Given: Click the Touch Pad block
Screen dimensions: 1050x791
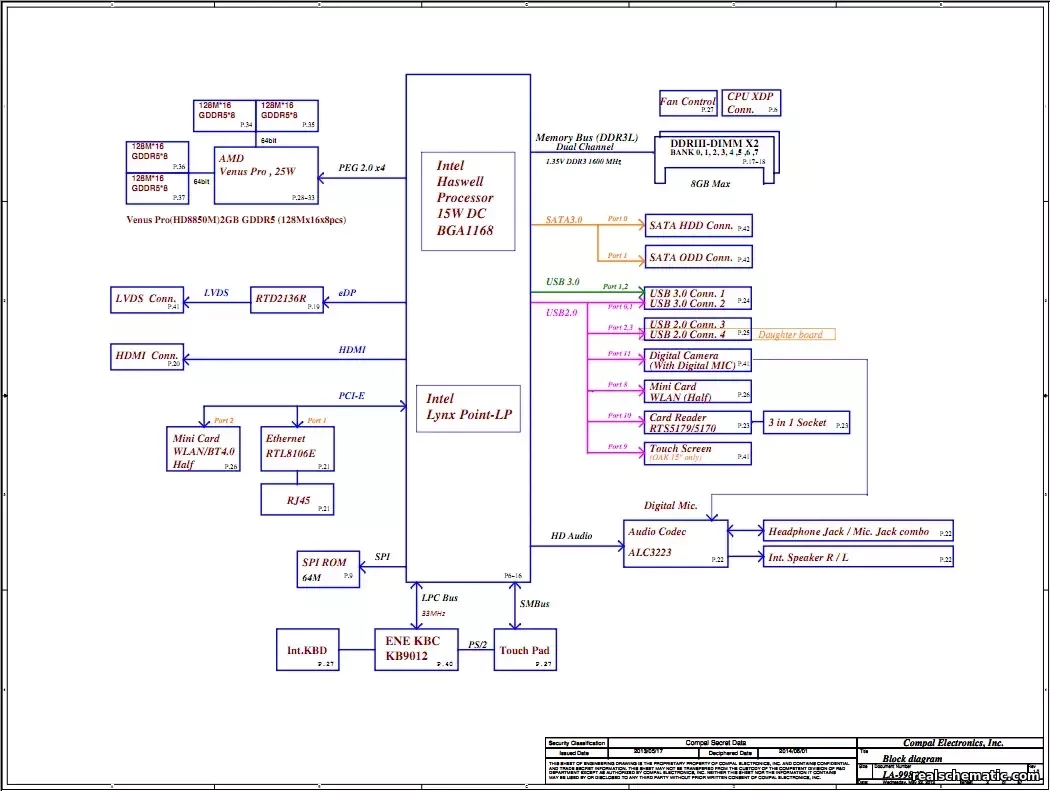Looking at the screenshot, I should pos(525,649).
